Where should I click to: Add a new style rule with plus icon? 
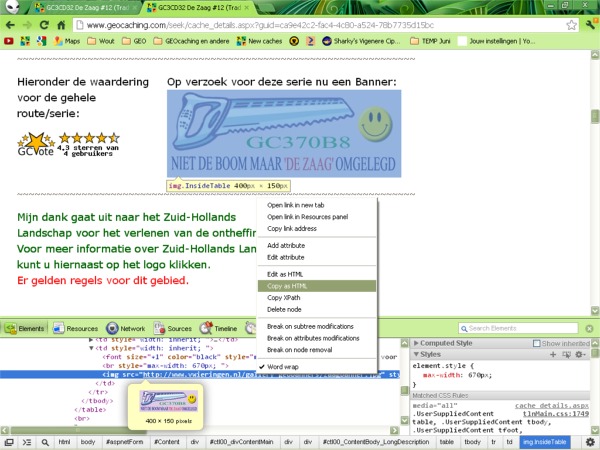point(553,354)
